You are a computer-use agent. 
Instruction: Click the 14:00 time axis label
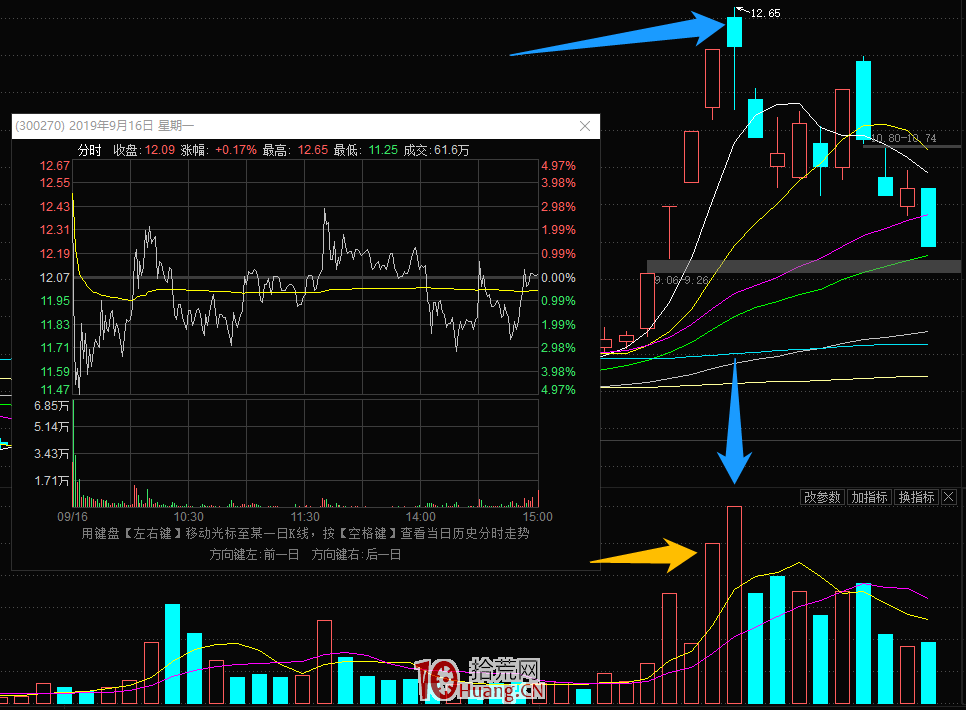pyautogui.click(x=421, y=516)
